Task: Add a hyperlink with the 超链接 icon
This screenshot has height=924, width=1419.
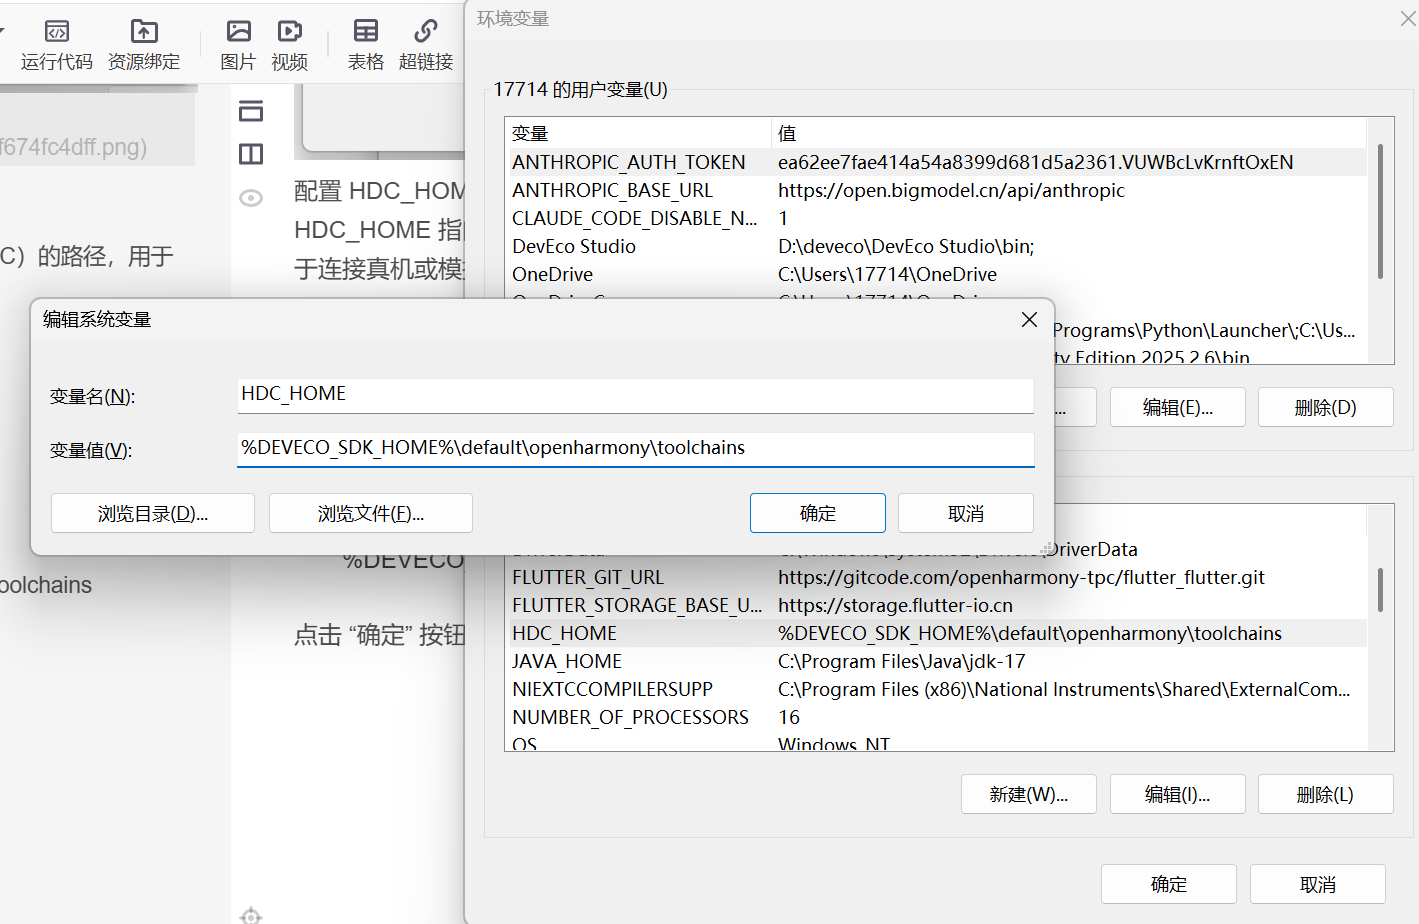Action: pos(426,45)
